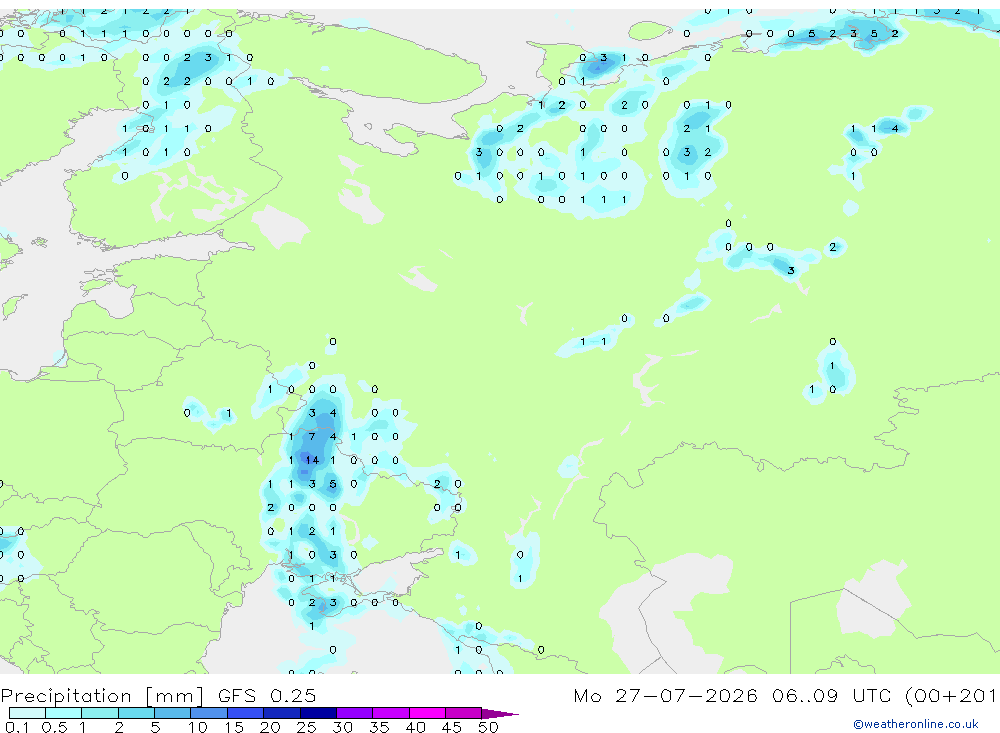Click the 'GFS 0.25' model label
The width and height of the screenshot is (1000, 733).
(267, 695)
